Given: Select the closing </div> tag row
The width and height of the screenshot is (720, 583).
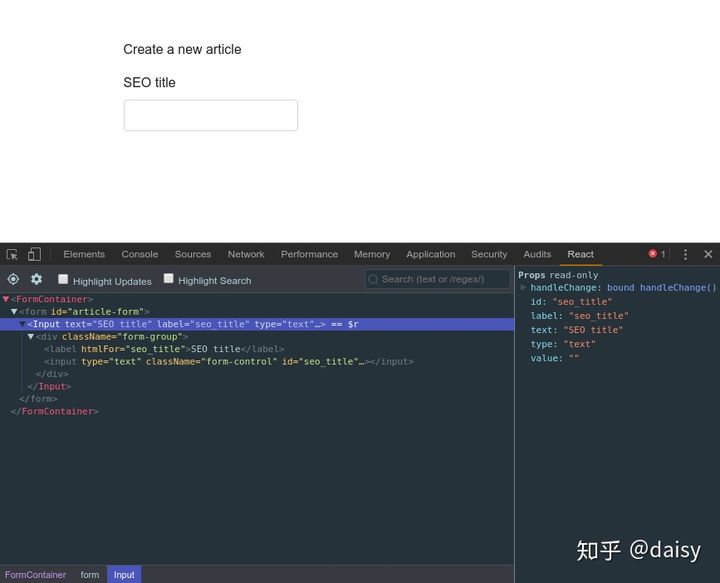Looking at the screenshot, I should click(x=52, y=374).
